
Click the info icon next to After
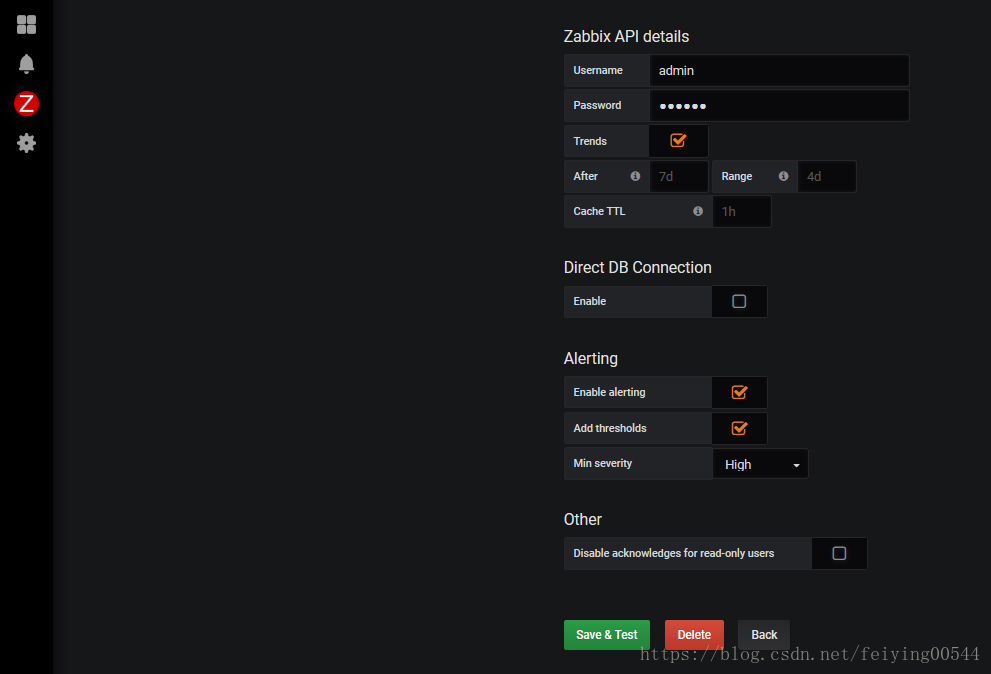click(635, 176)
